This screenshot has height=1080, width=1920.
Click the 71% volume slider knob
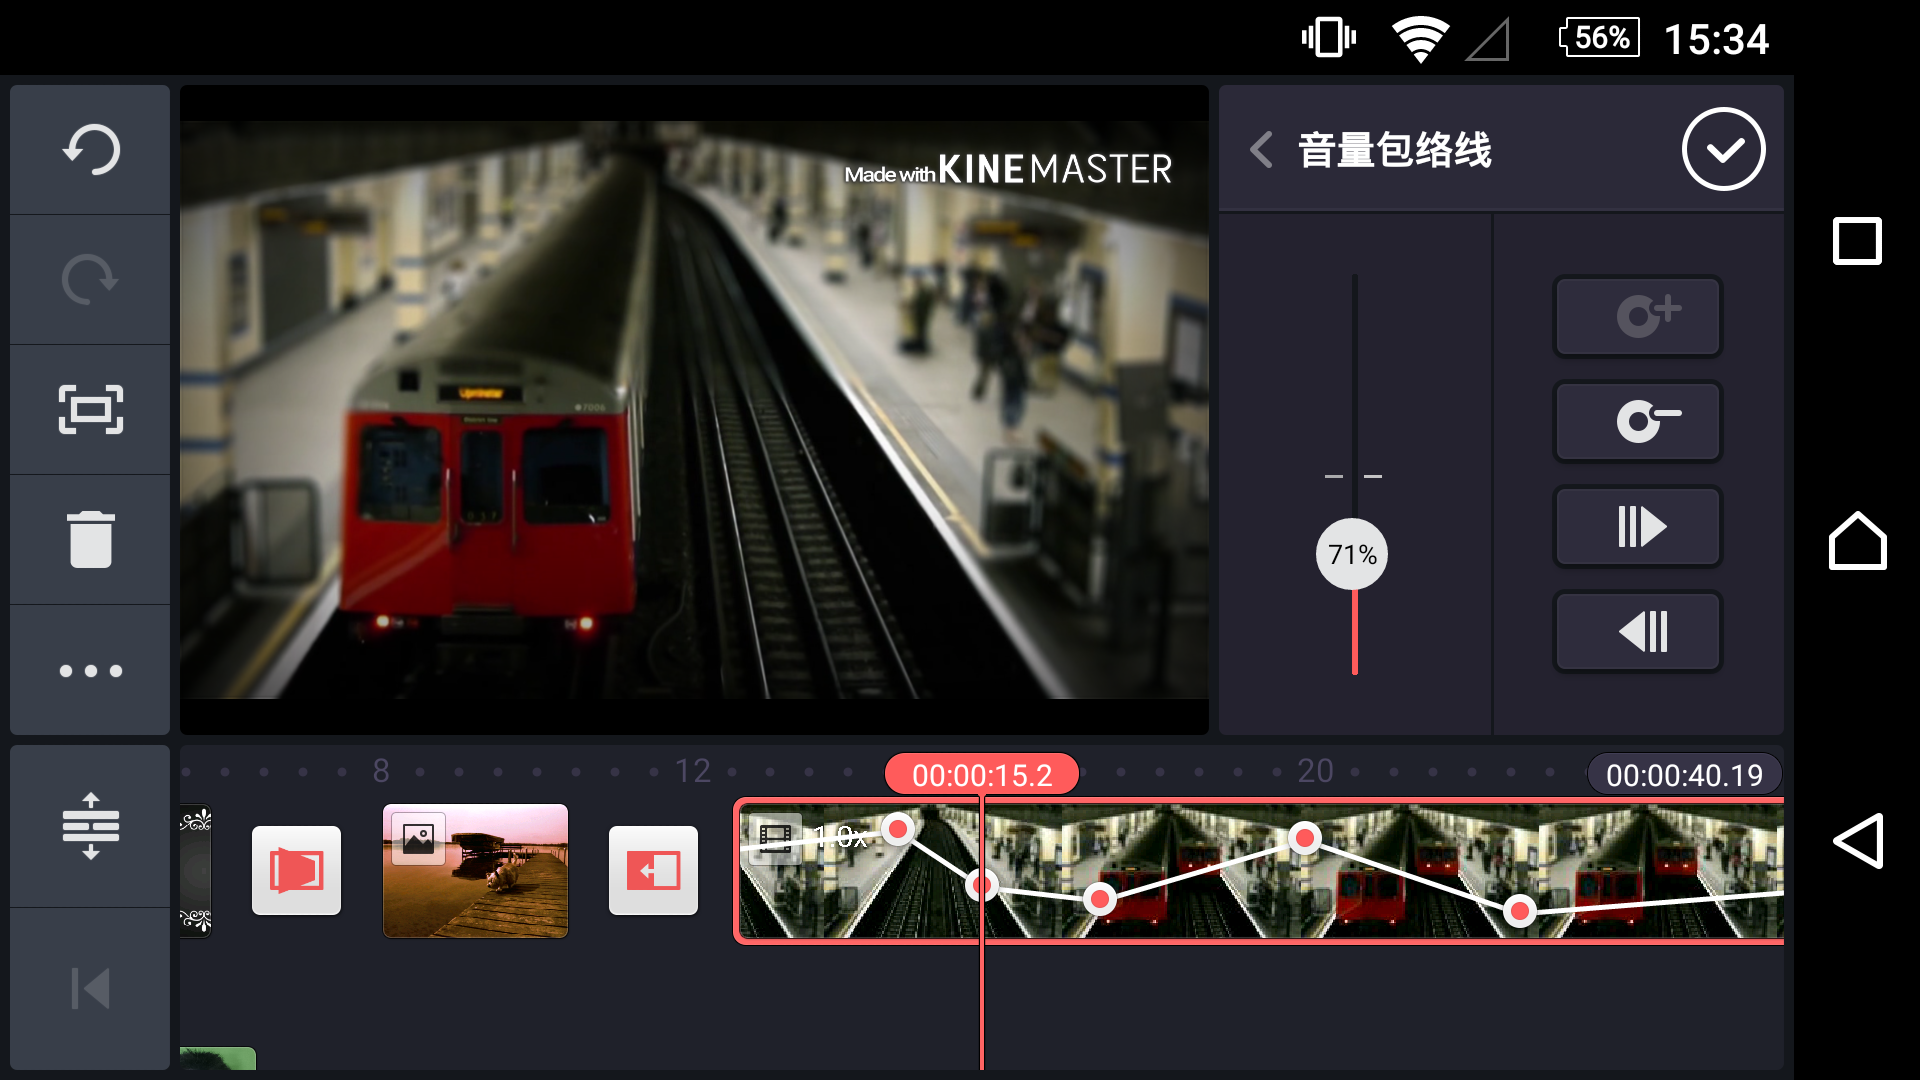point(1352,555)
